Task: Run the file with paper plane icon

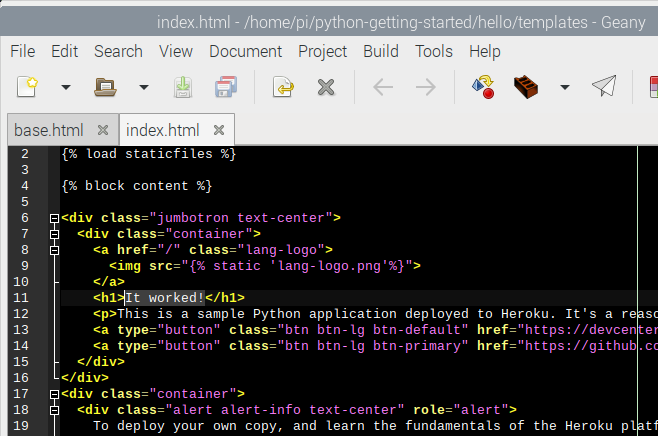Action: click(603, 88)
